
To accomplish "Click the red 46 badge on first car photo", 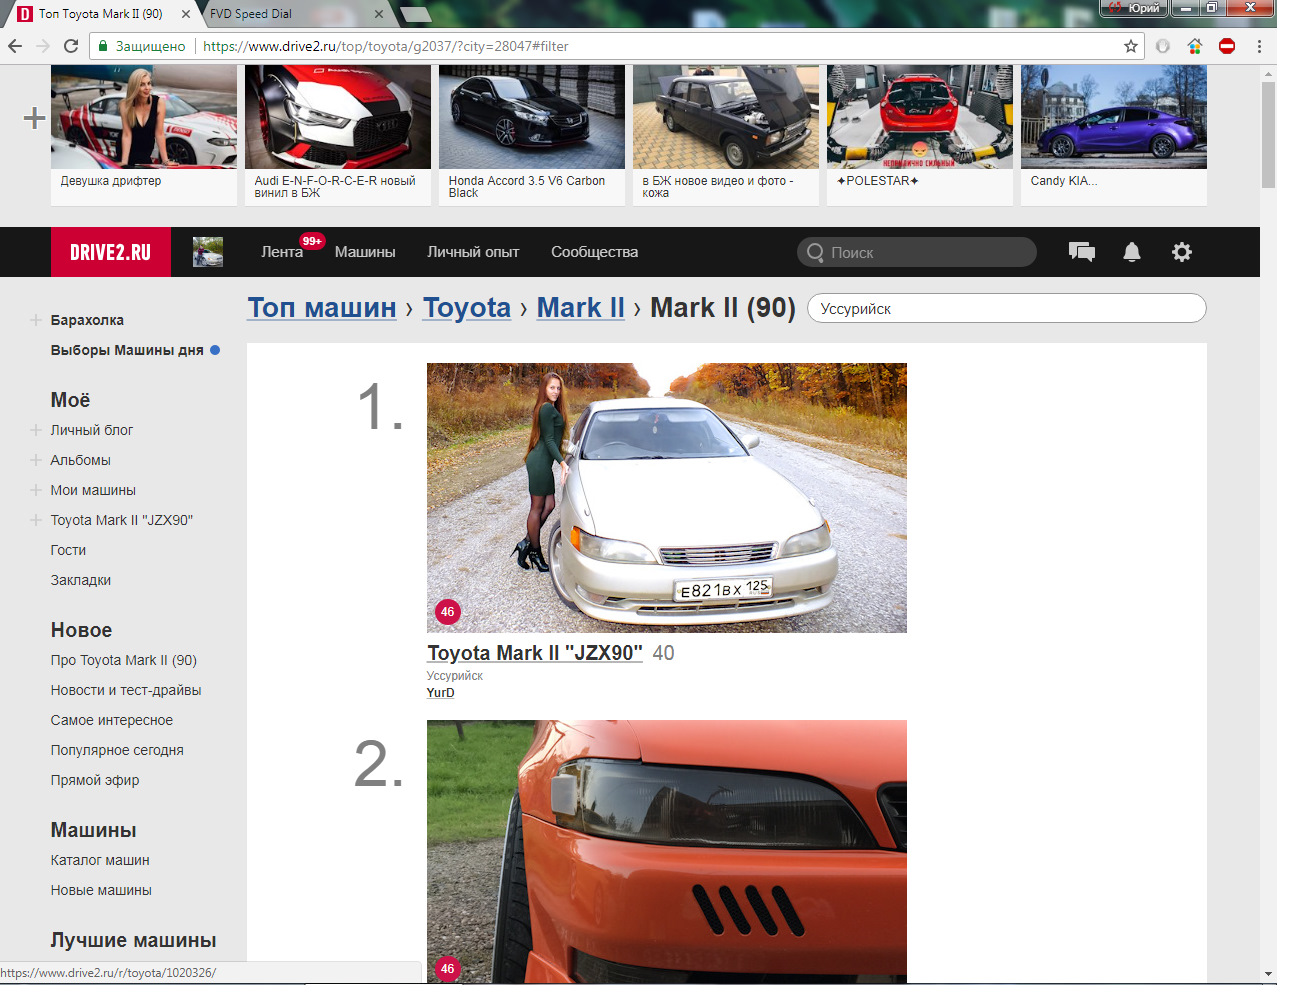I will pyautogui.click(x=447, y=612).
